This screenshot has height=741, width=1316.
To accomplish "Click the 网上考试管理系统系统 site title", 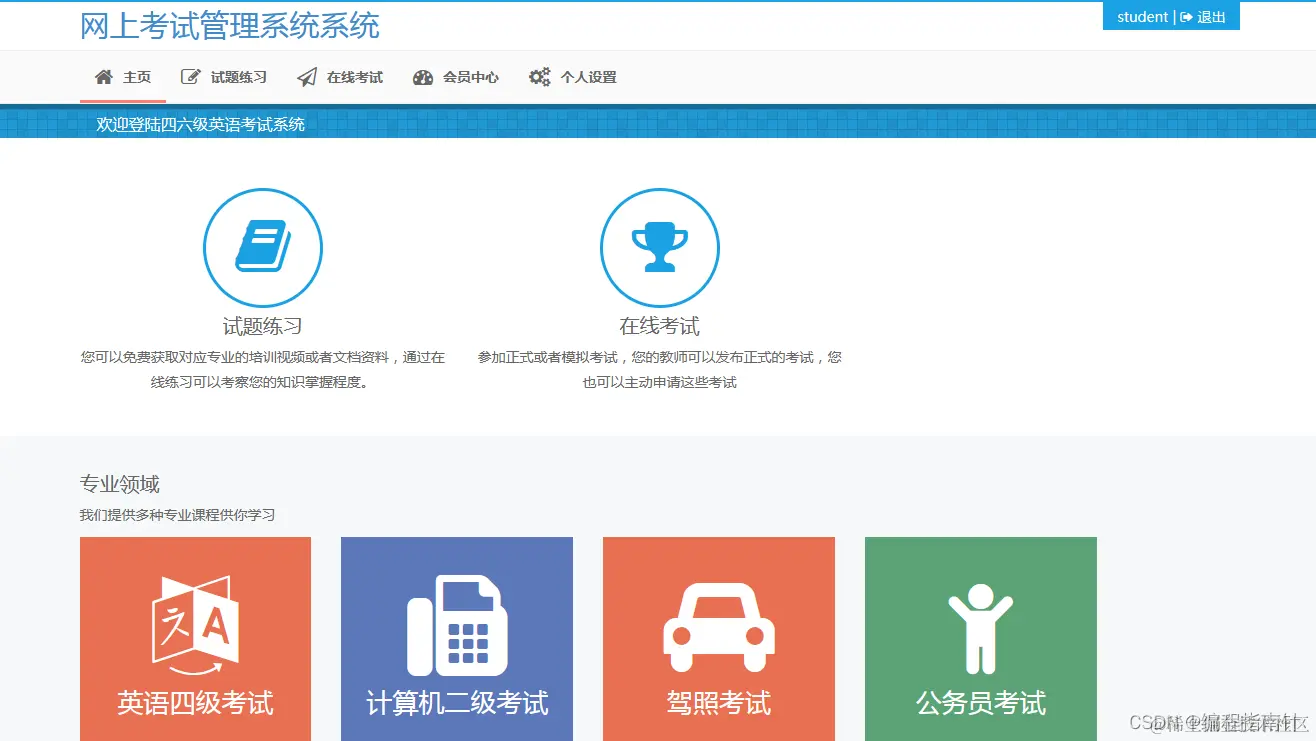I will point(230,26).
